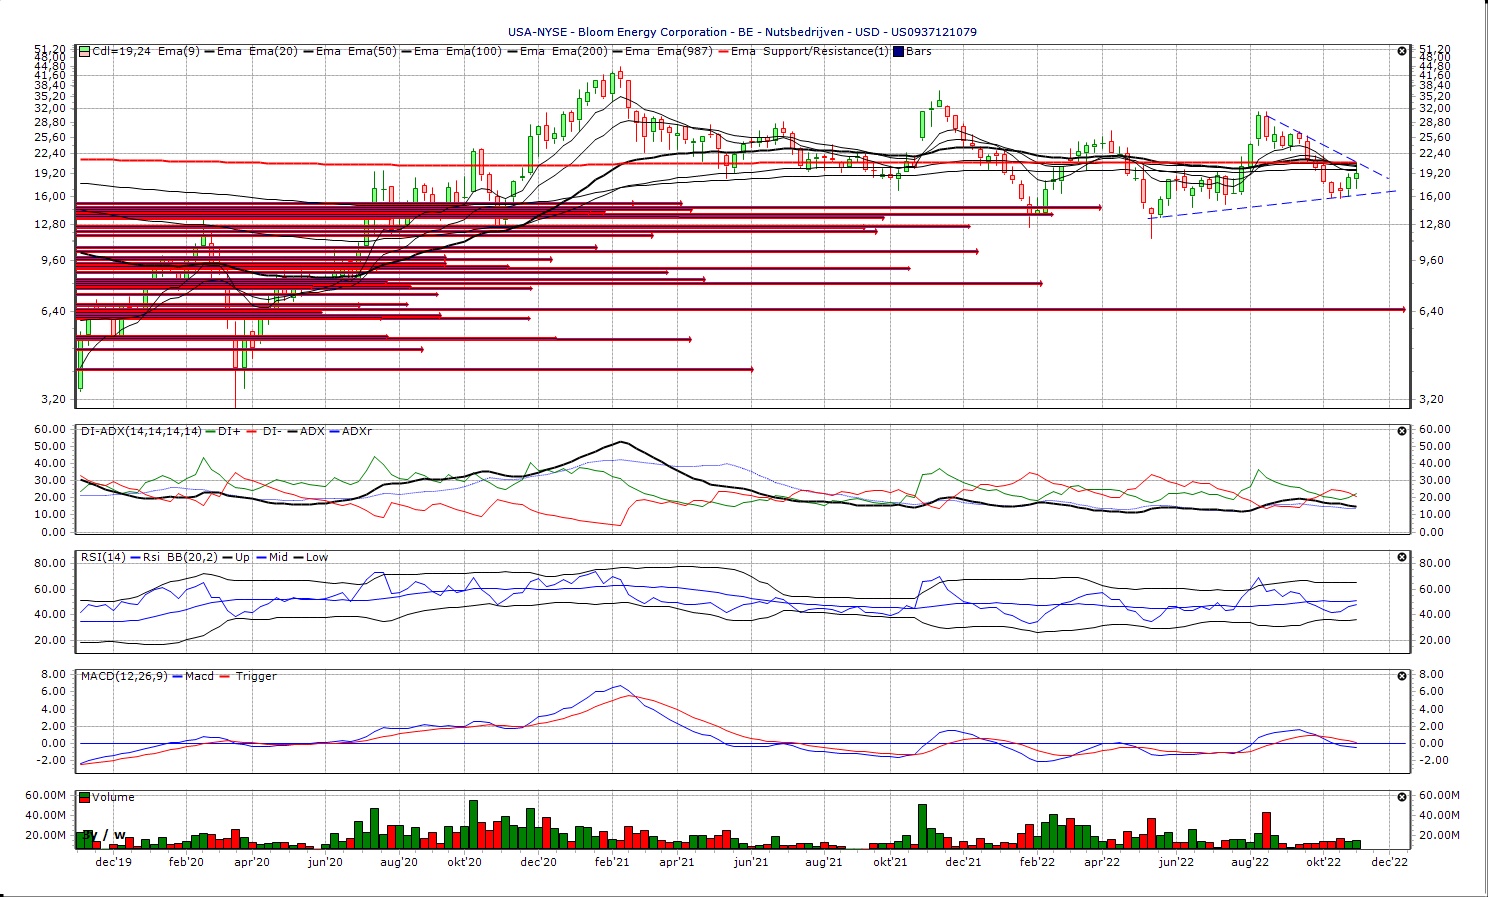Select the DI+ legend entry
Viewport: 1488px width, 897px height.
click(x=229, y=431)
